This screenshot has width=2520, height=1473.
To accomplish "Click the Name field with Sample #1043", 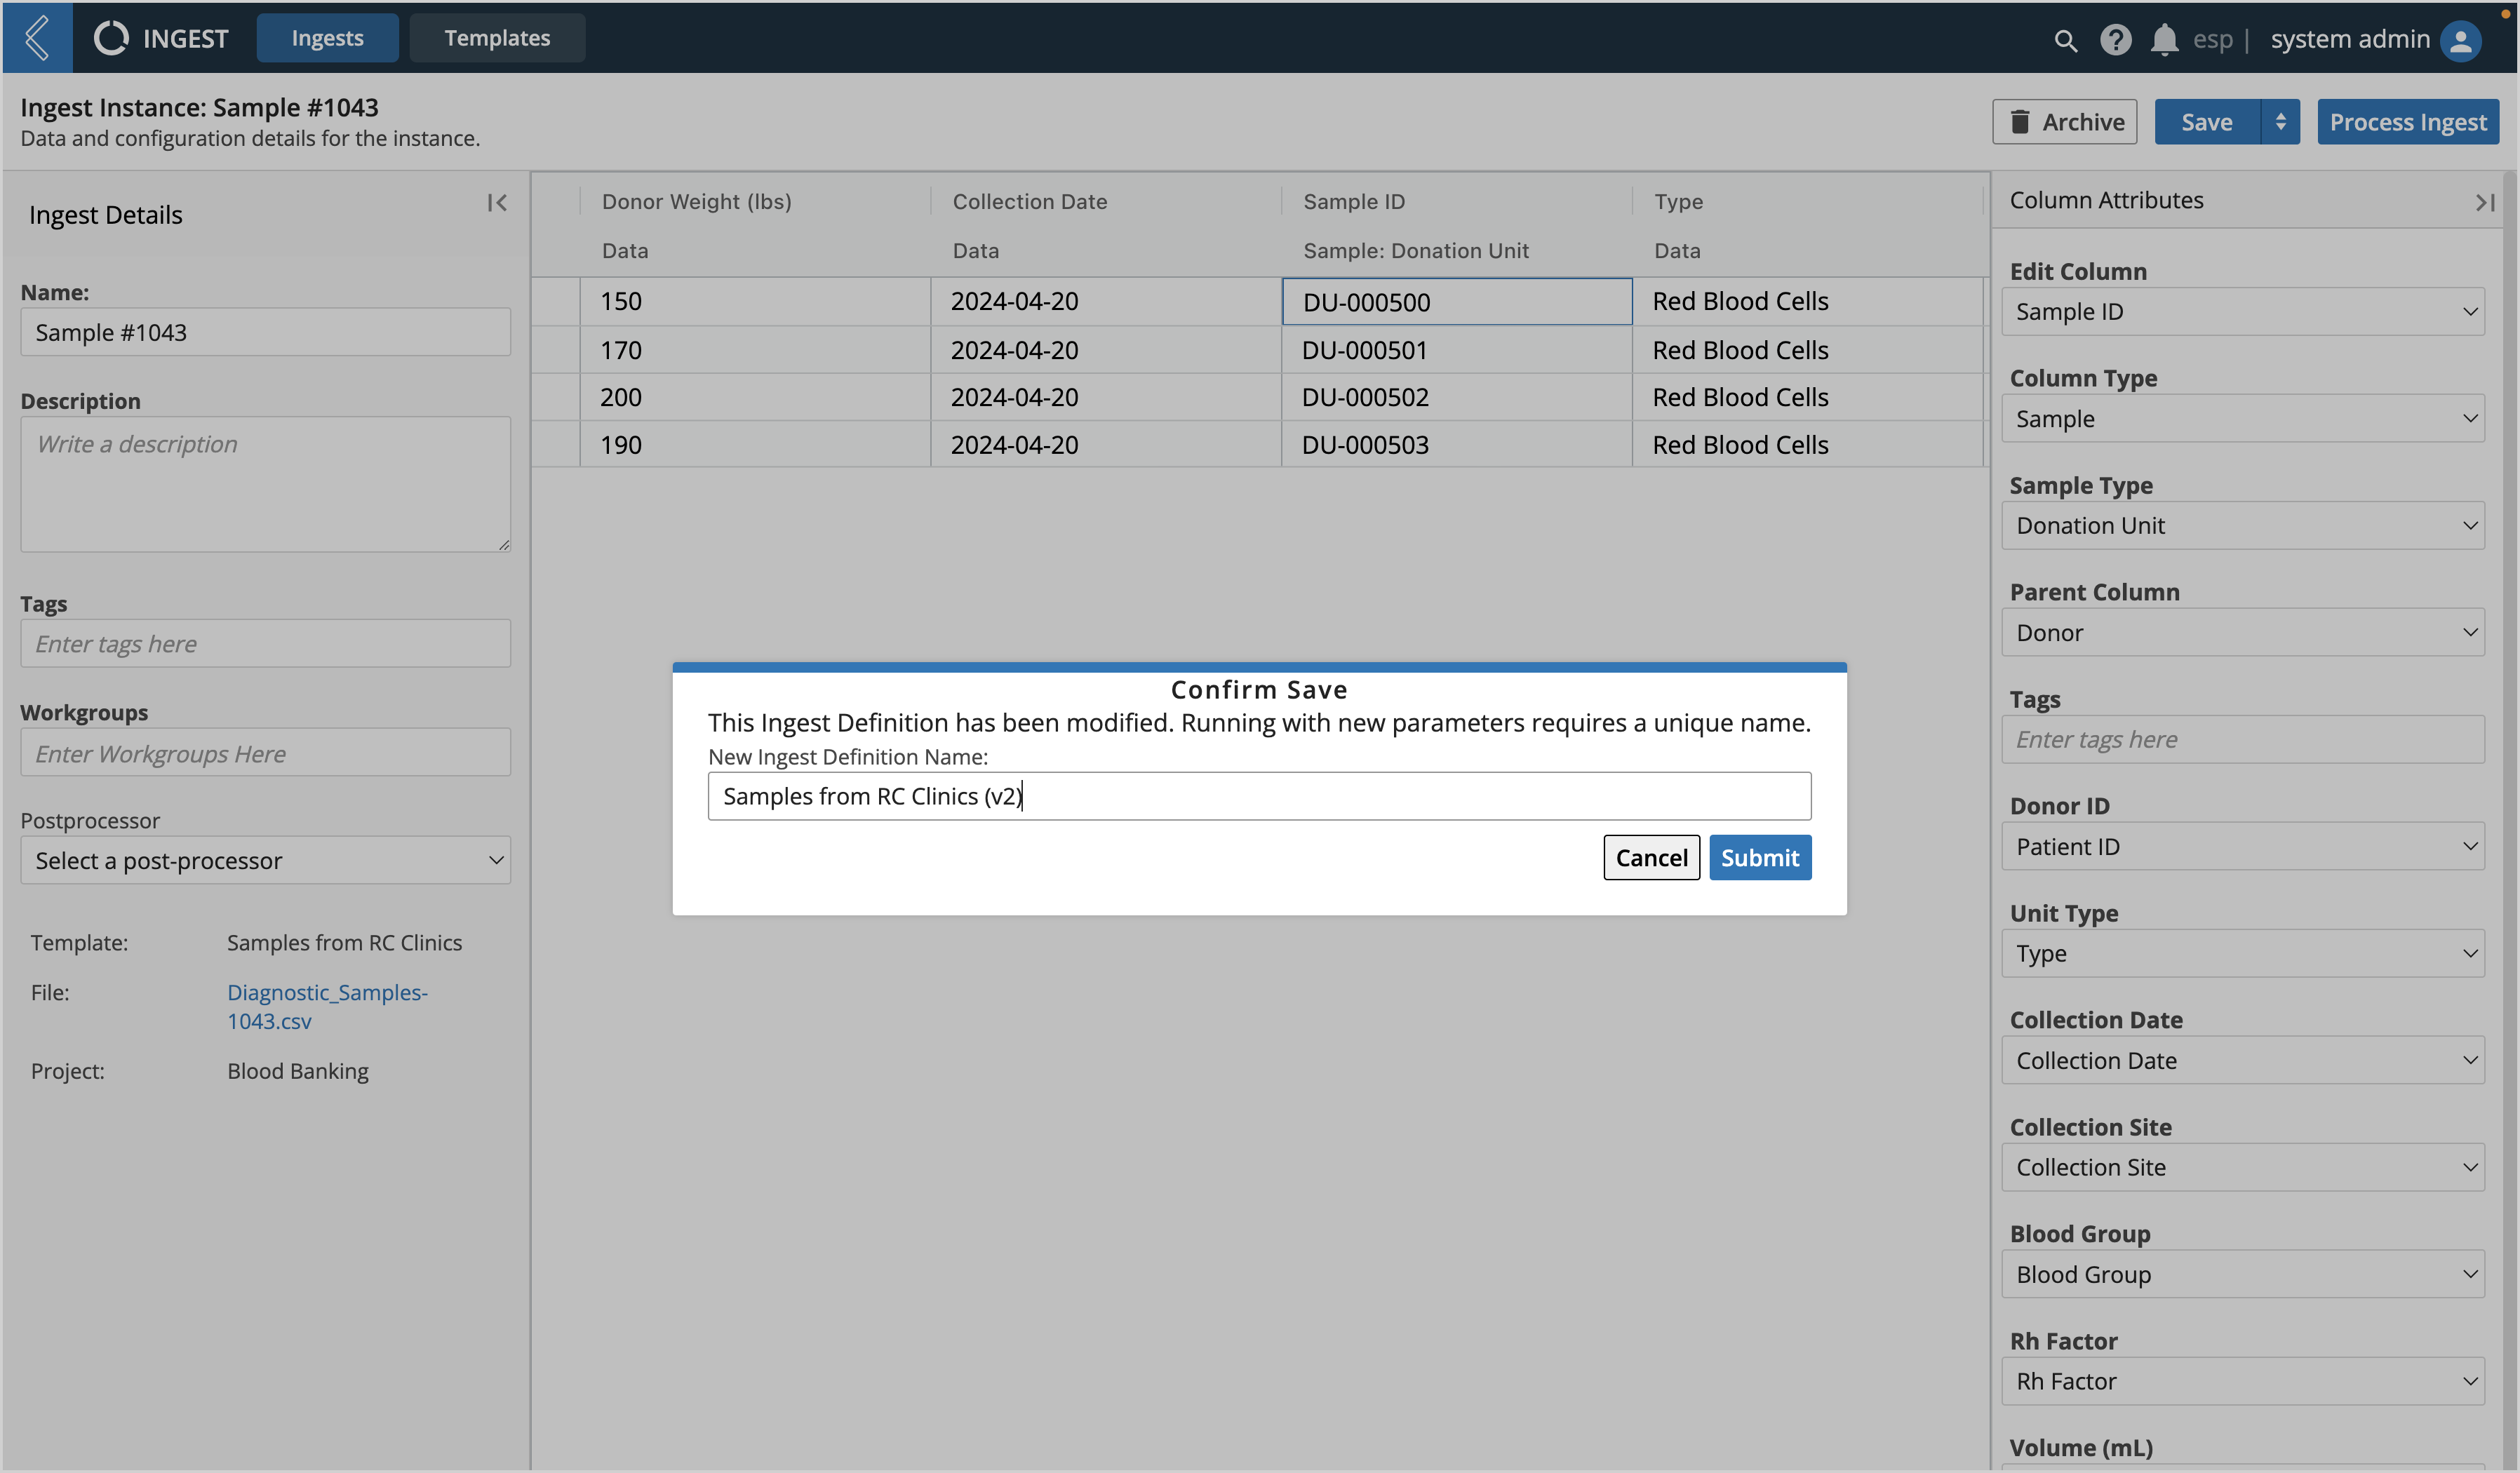I will (265, 332).
